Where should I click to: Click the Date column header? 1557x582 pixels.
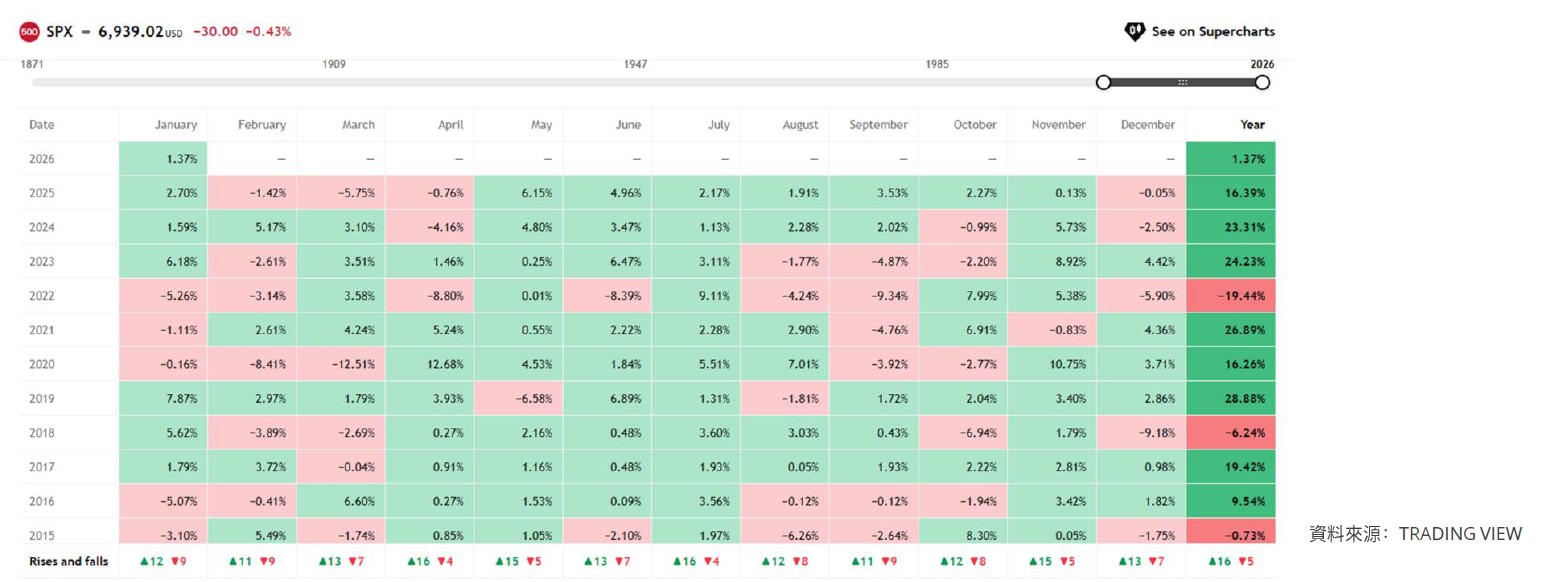point(42,125)
